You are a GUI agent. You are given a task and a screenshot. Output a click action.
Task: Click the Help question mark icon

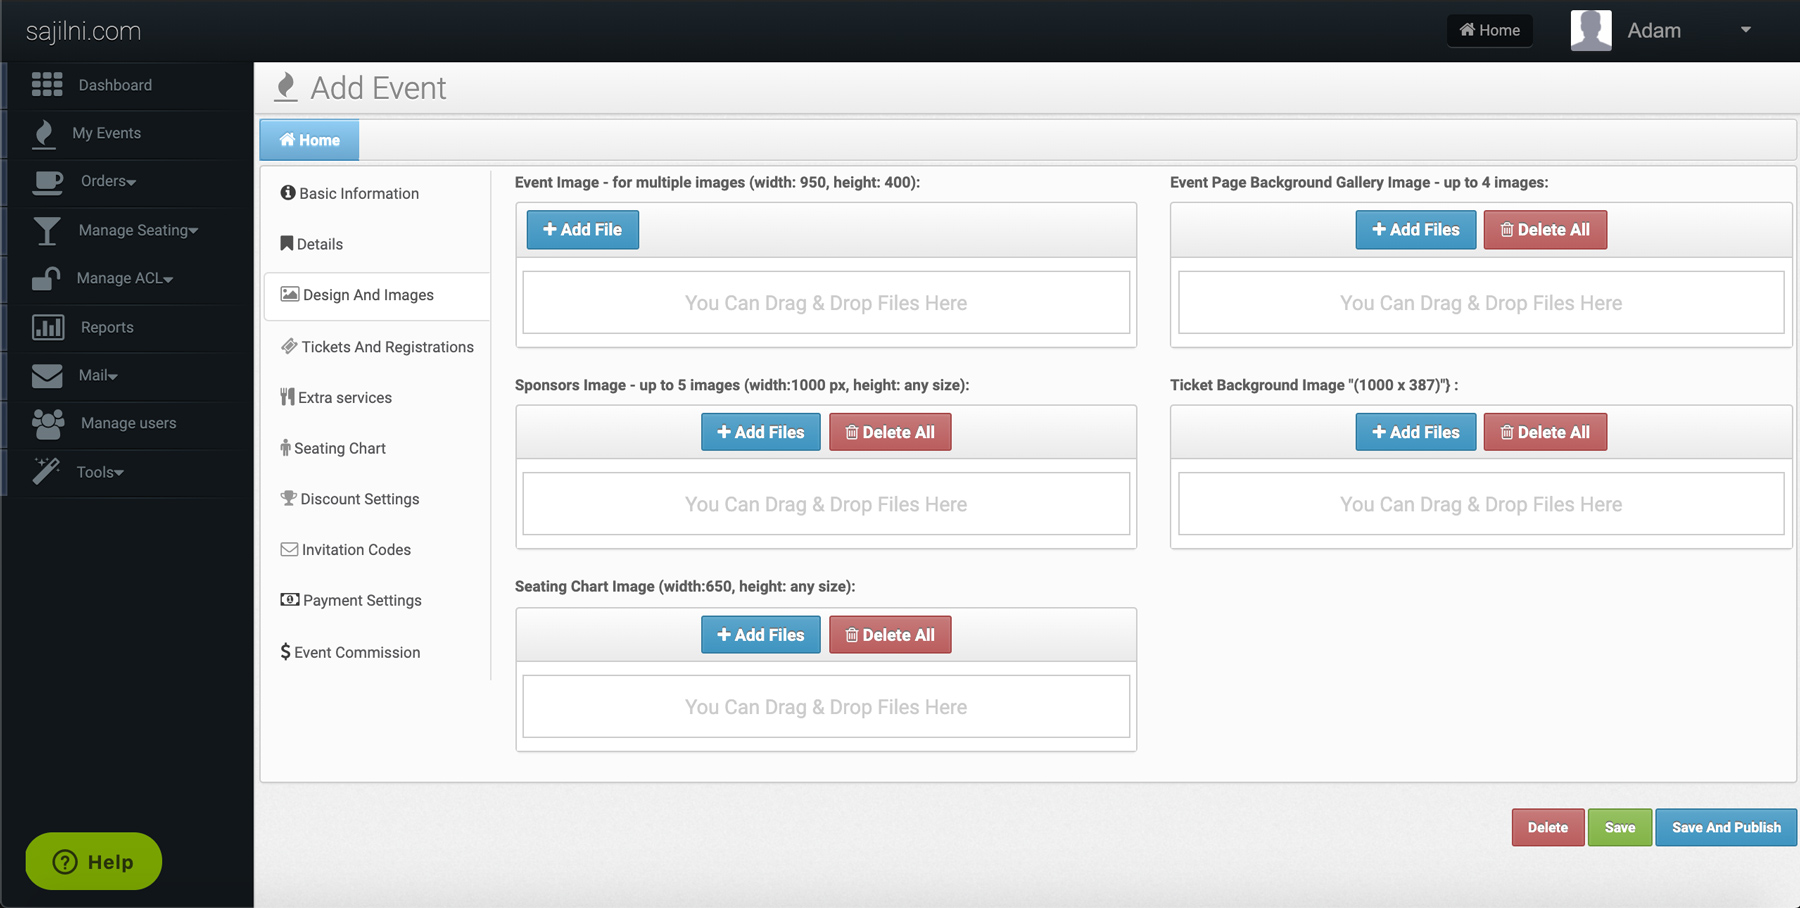(x=65, y=862)
